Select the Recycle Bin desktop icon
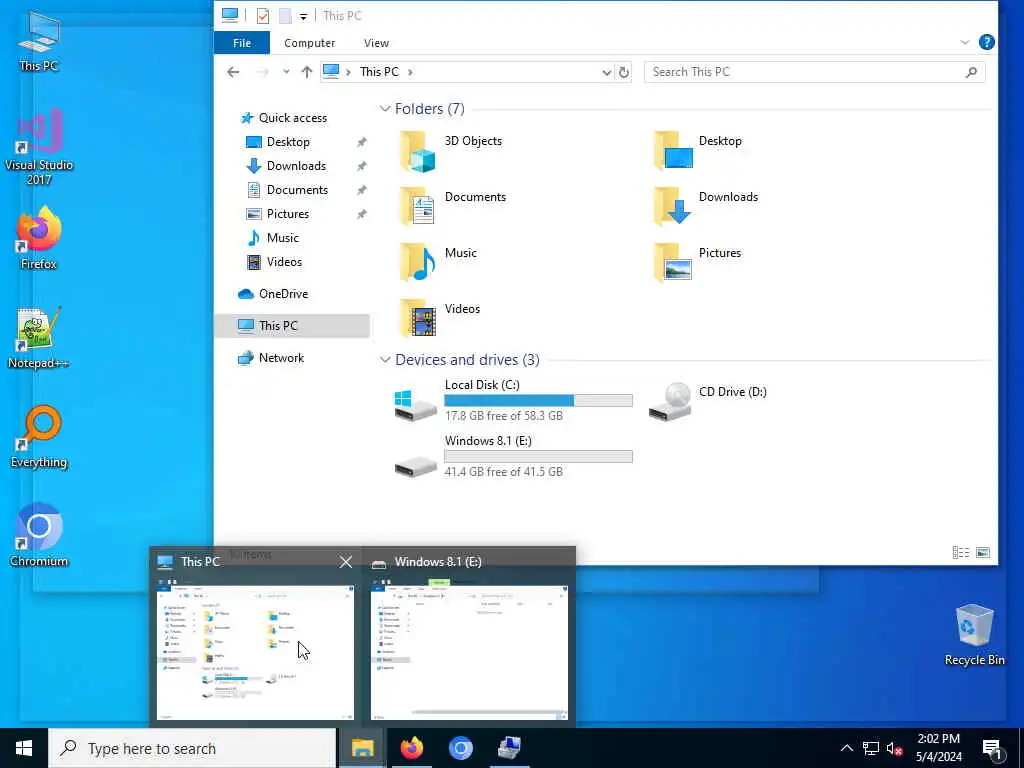The width and height of the screenshot is (1024, 768). (974, 635)
